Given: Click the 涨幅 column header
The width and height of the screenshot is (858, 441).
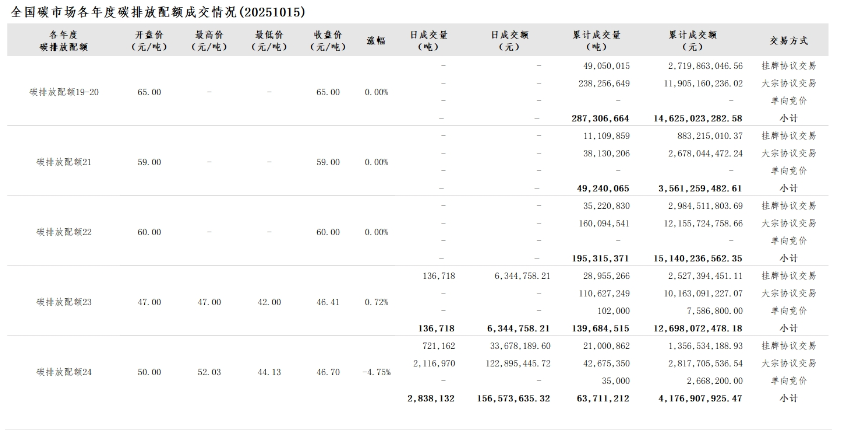Looking at the screenshot, I should 376,40.
